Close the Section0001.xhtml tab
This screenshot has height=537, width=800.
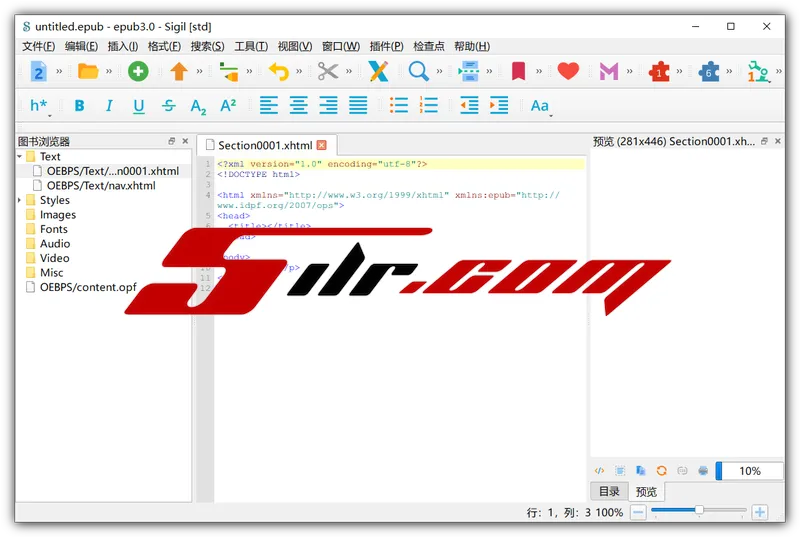[321, 145]
